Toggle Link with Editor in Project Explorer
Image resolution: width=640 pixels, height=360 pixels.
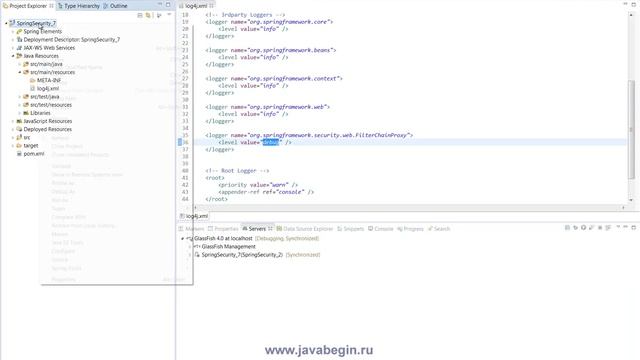(x=148, y=15)
